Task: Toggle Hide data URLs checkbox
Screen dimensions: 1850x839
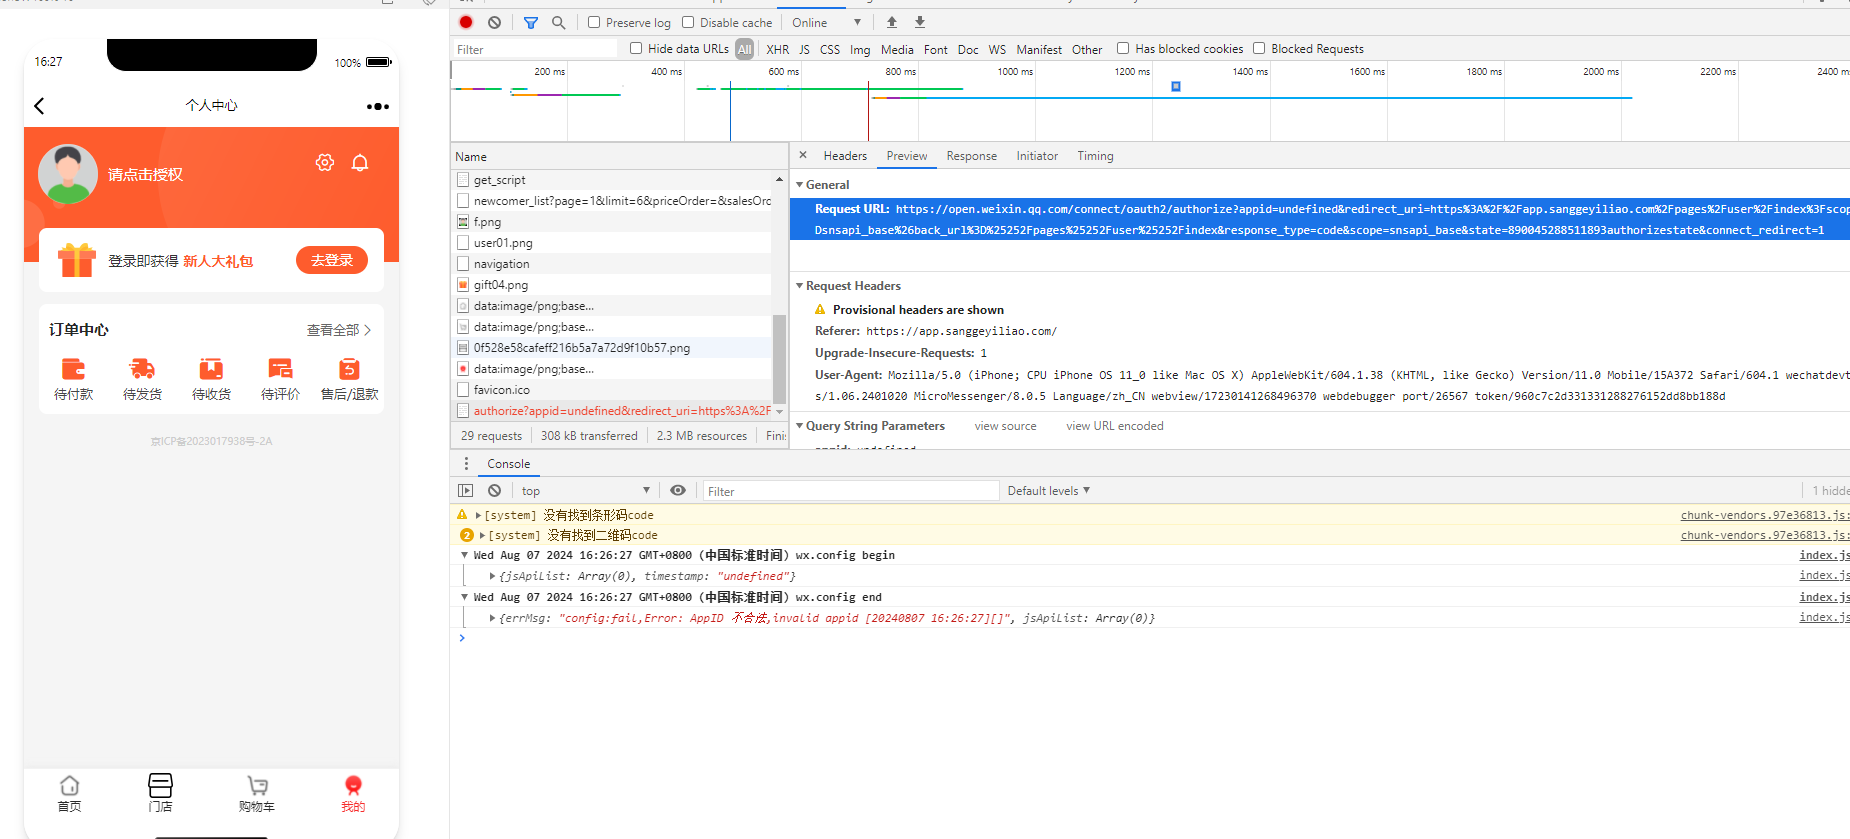Action: pos(636,48)
